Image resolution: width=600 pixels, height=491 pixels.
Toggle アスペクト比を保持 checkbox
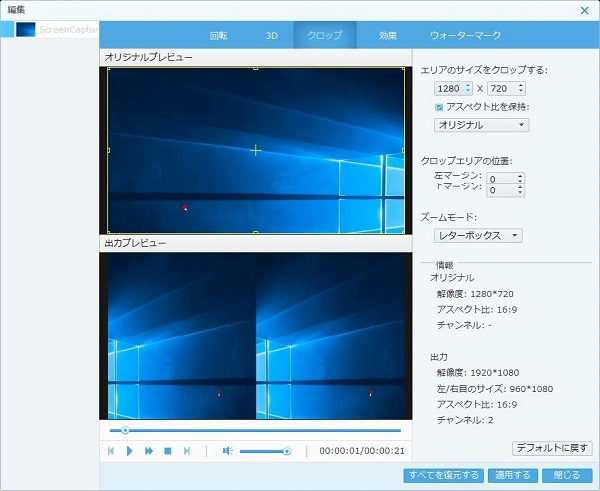pos(439,108)
